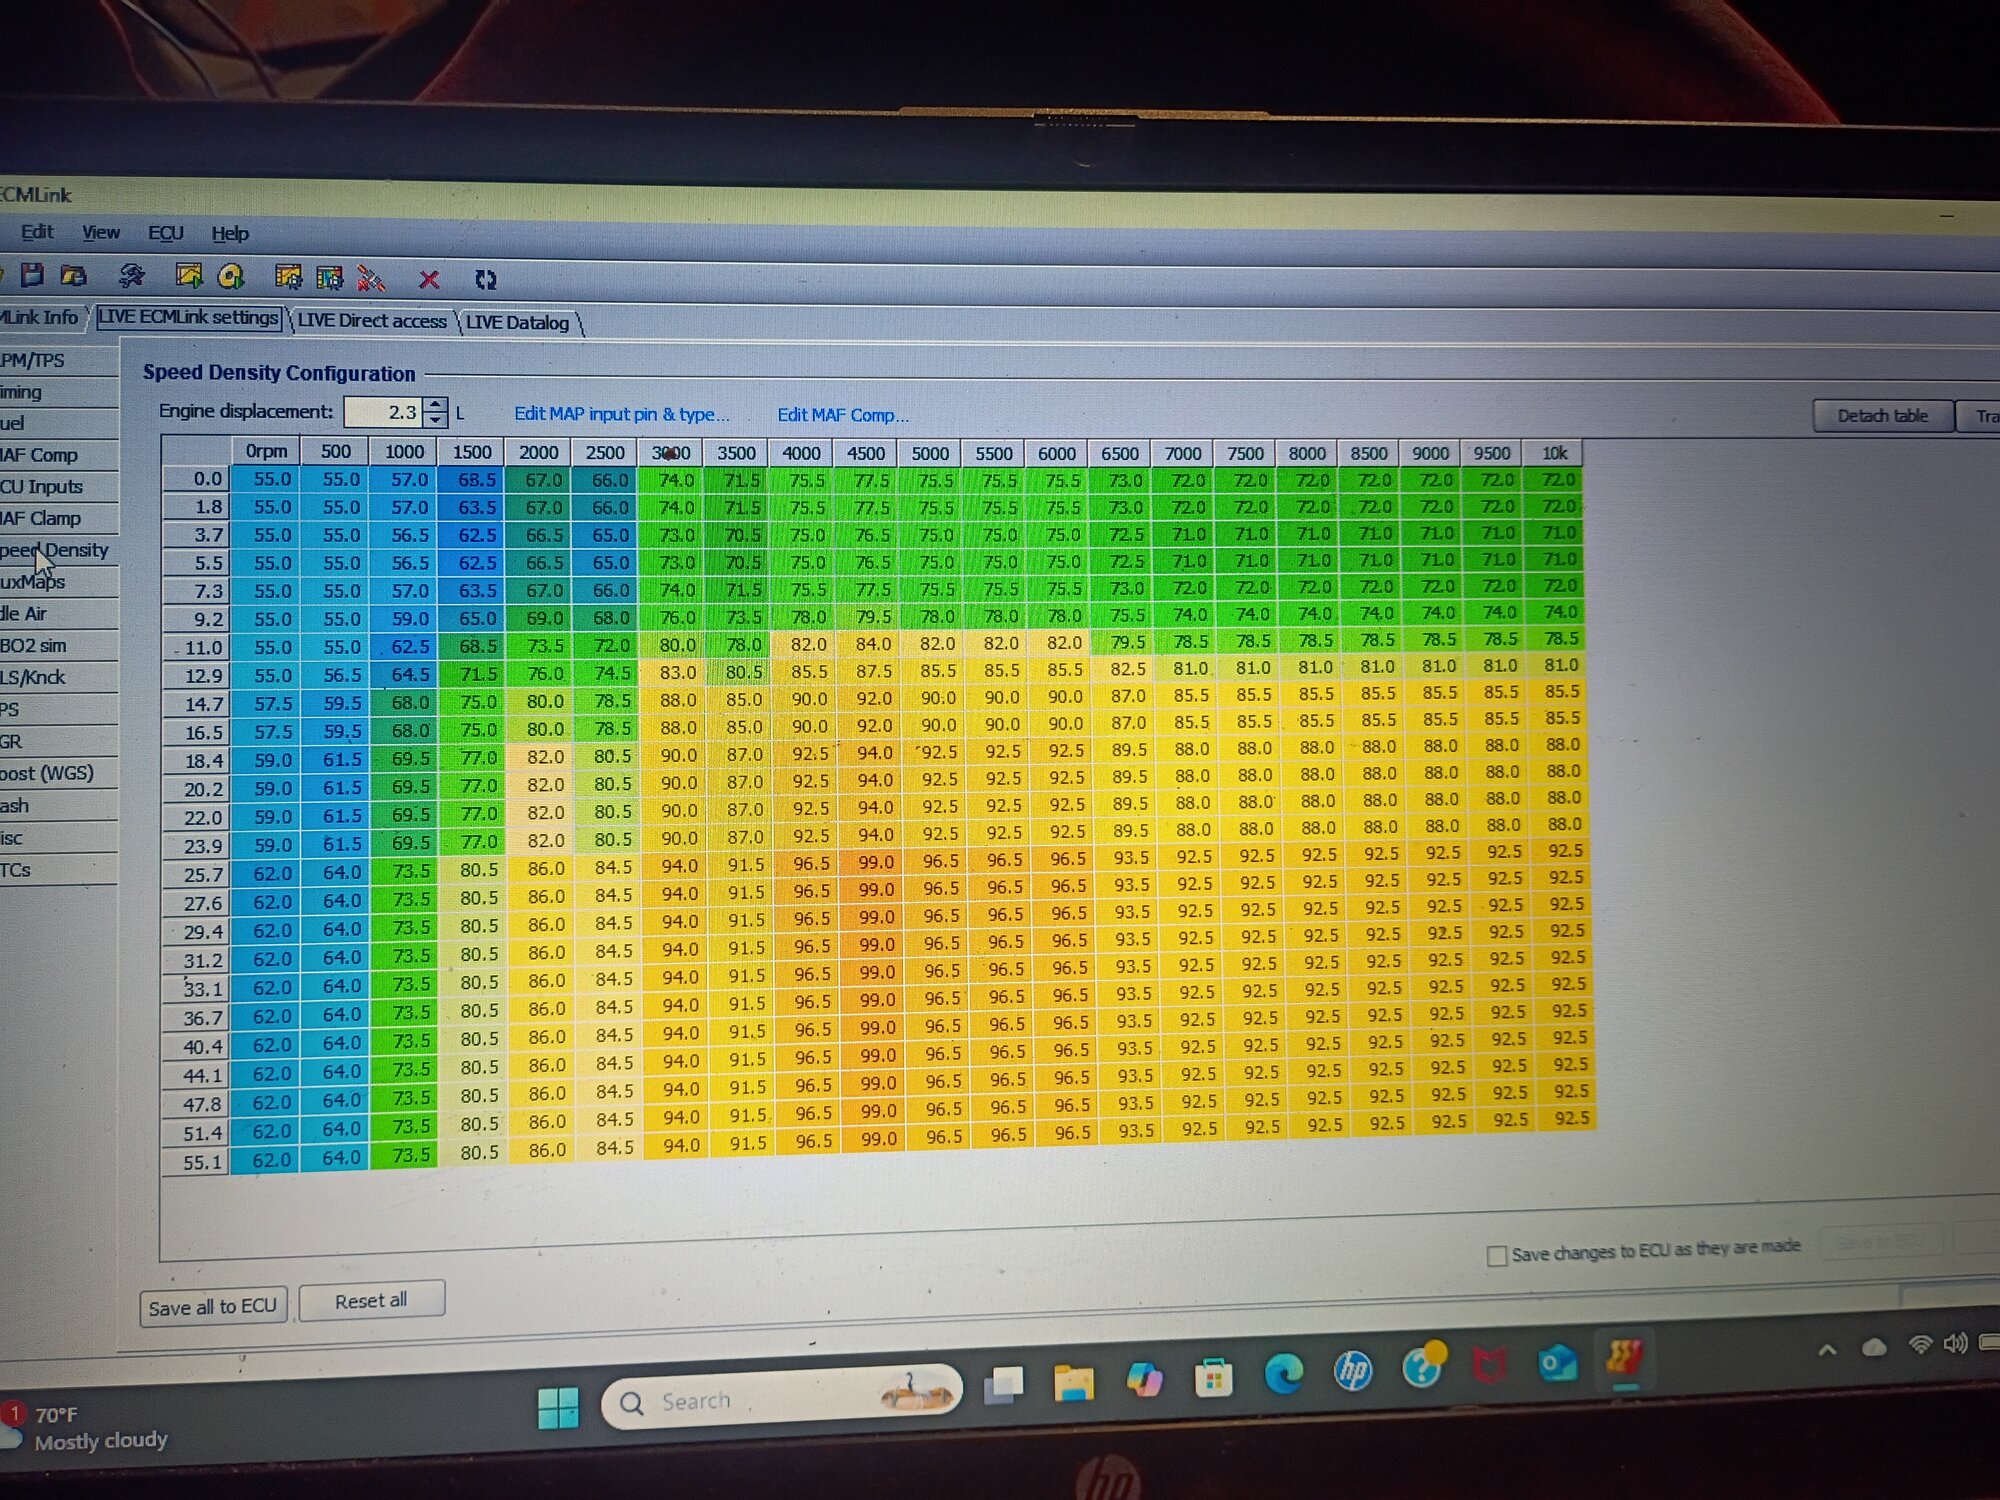
Task: Click the Reset all button
Action: coord(371,1301)
